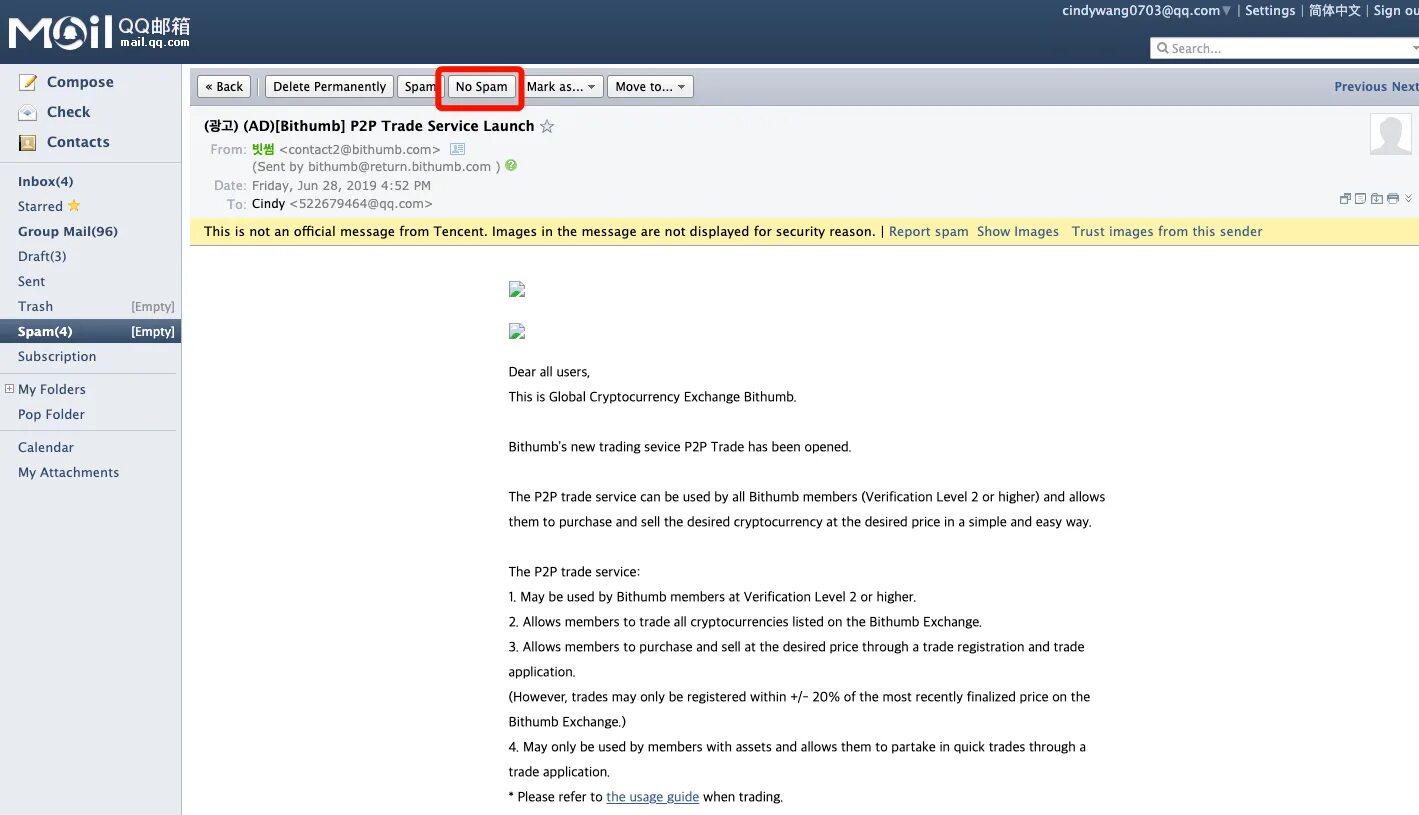Click the Check mail envelope icon
The height and width of the screenshot is (815, 1419).
pos(28,112)
